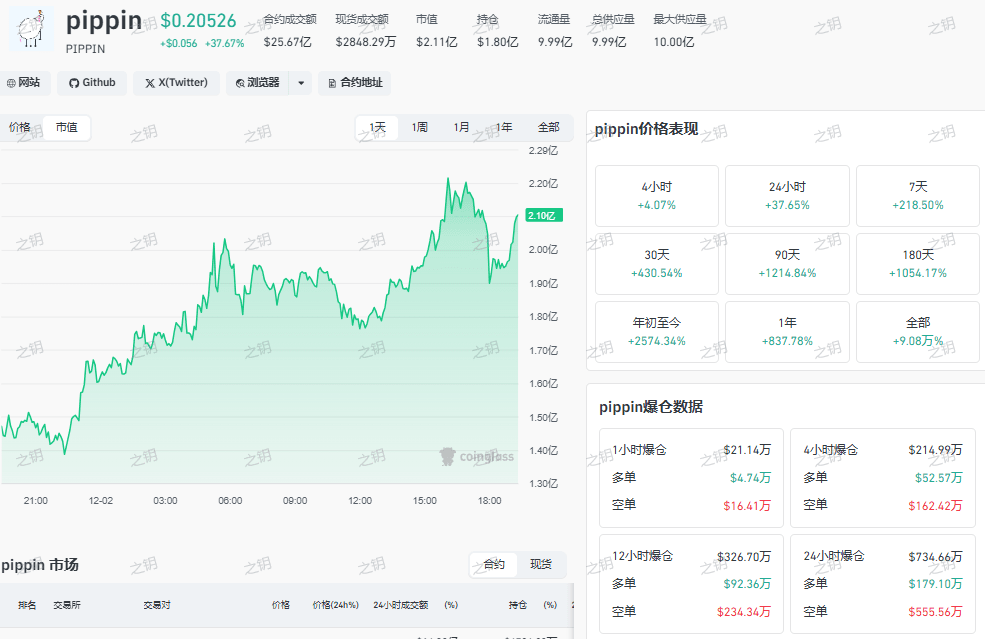985x639 pixels.
Task: Click the pippin token logo image
Action: pos(32,29)
